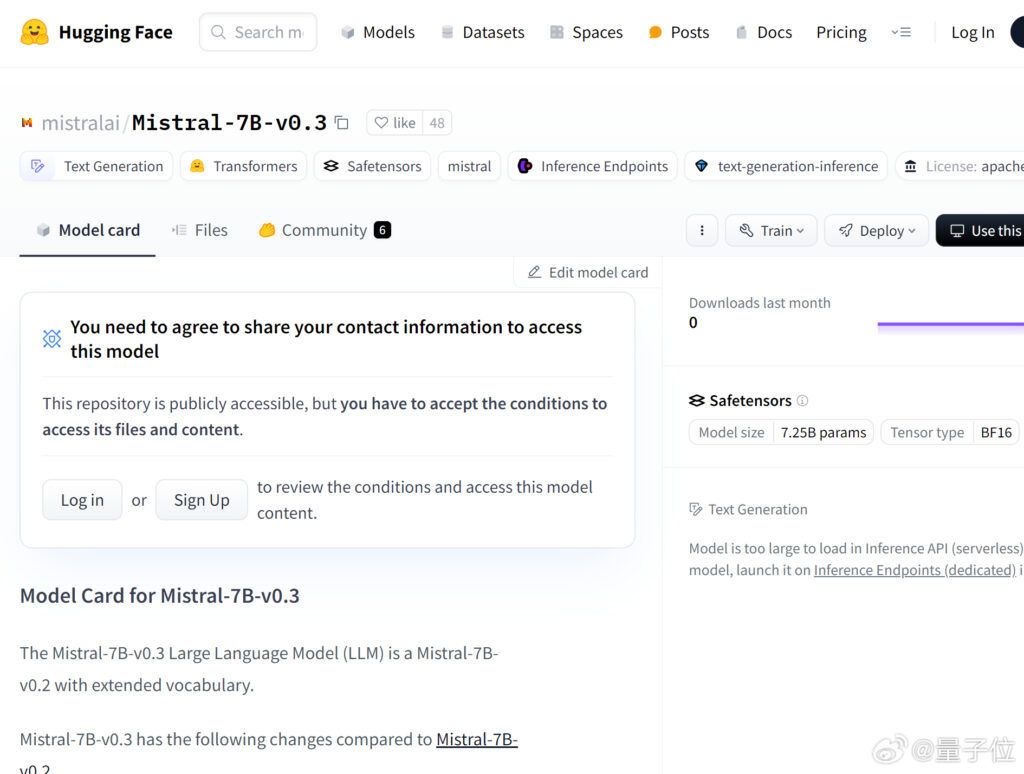This screenshot has width=1024, height=774.
Task: Click the Log in button in gate box
Action: tap(82, 500)
